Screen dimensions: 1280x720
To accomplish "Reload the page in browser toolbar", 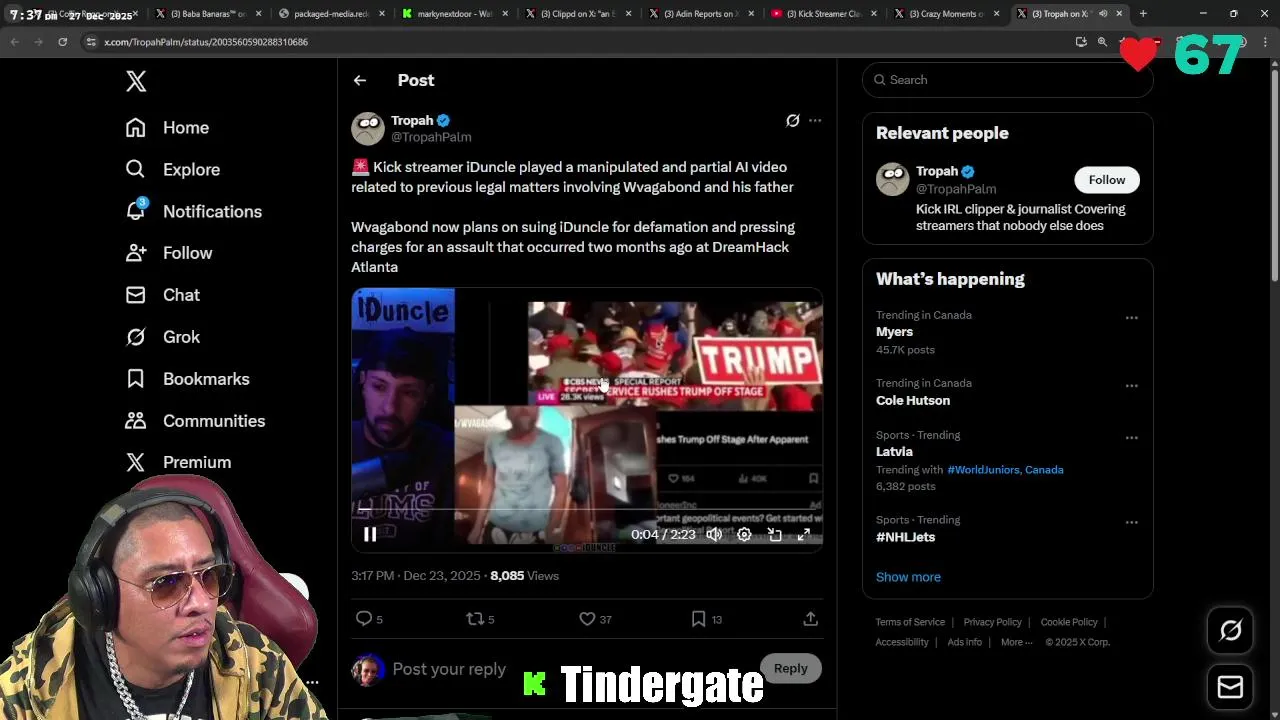I will point(62,42).
